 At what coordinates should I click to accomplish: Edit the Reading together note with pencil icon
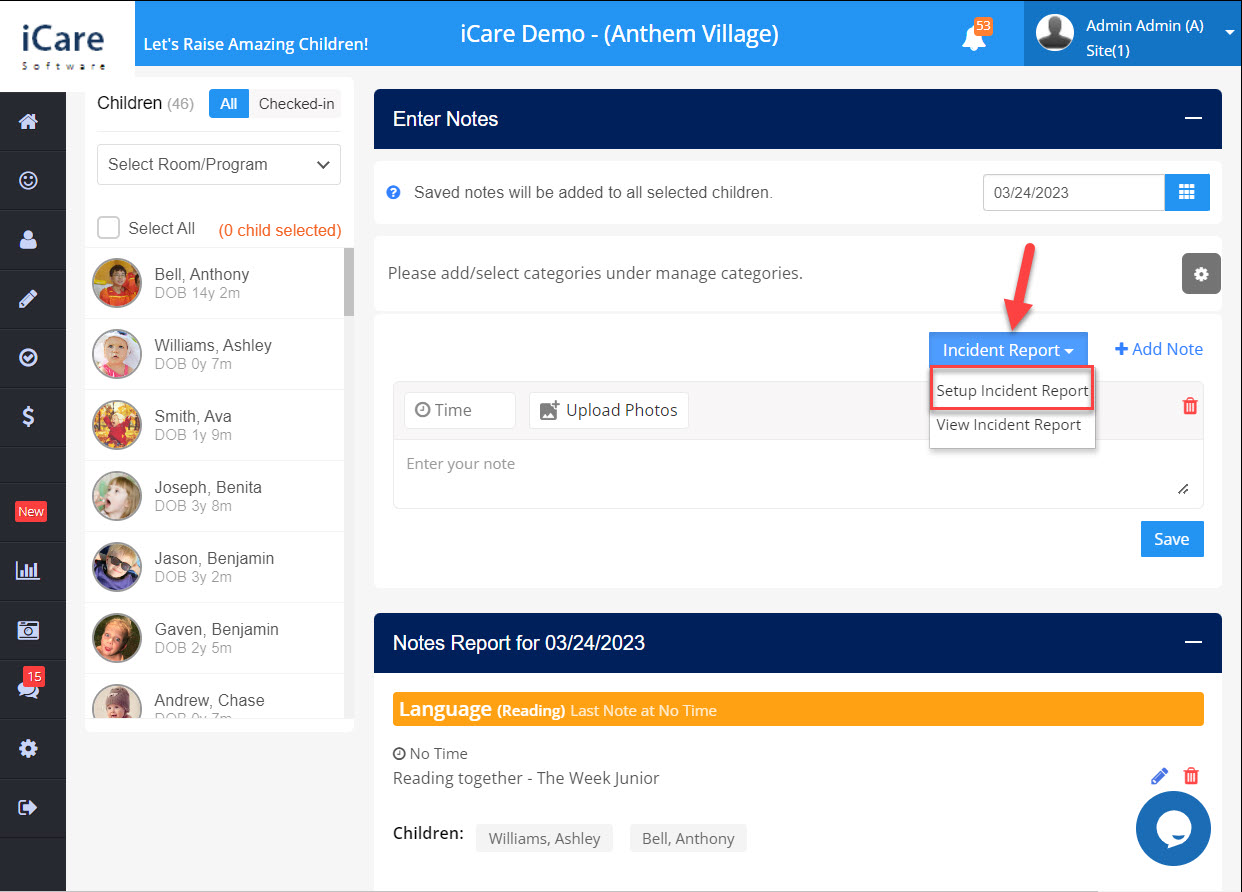(x=1160, y=776)
